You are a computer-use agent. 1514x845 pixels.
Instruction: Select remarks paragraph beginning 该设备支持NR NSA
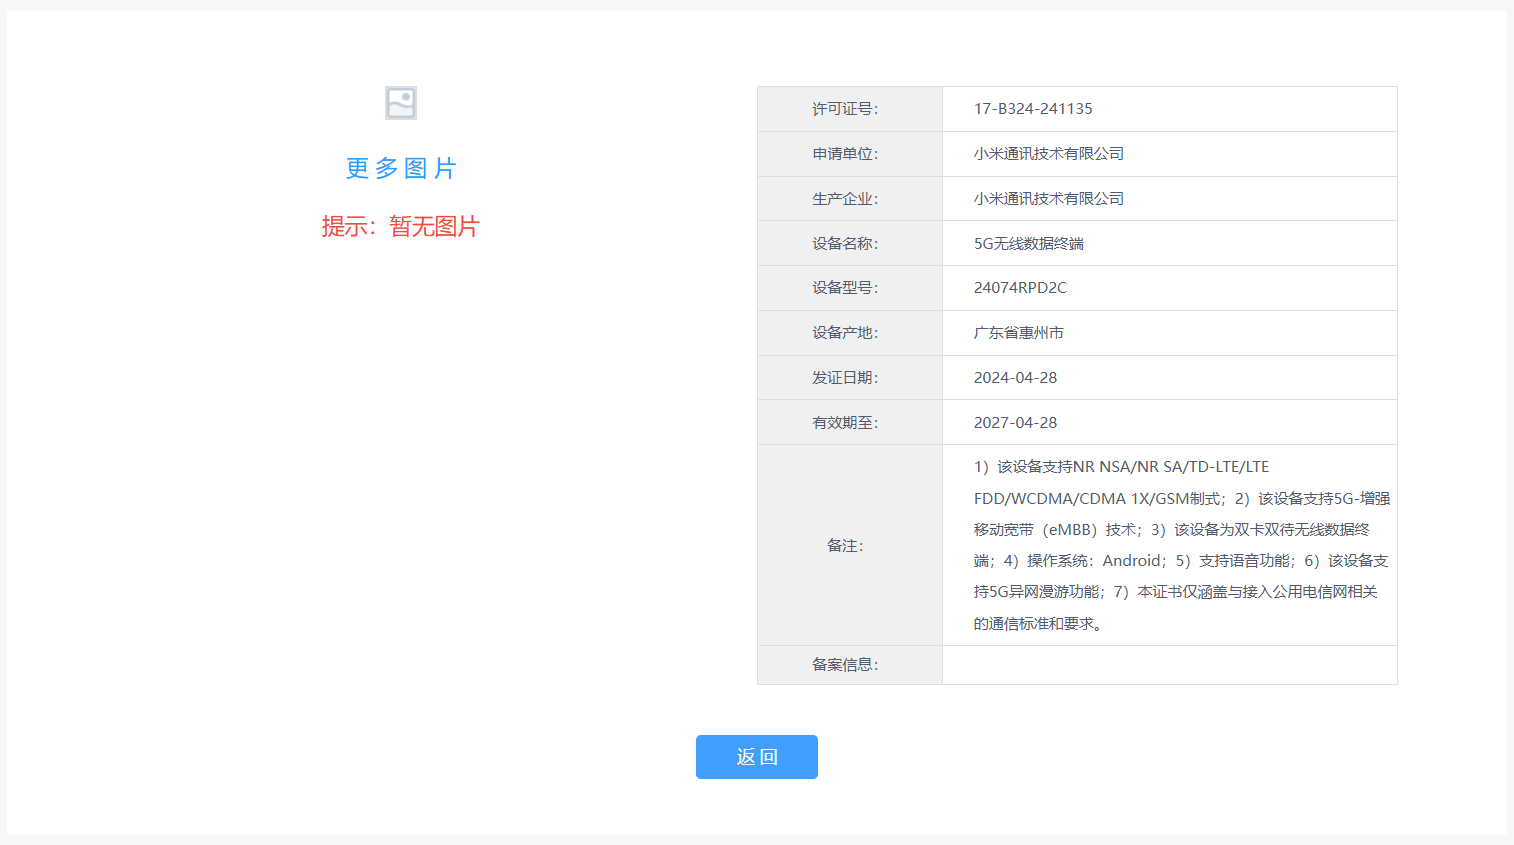1182,545
